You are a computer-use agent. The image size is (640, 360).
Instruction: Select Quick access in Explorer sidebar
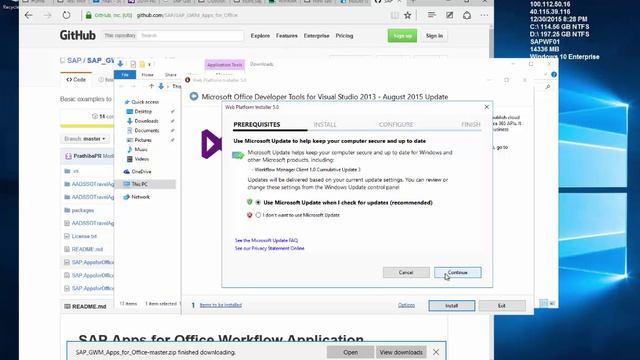click(145, 102)
